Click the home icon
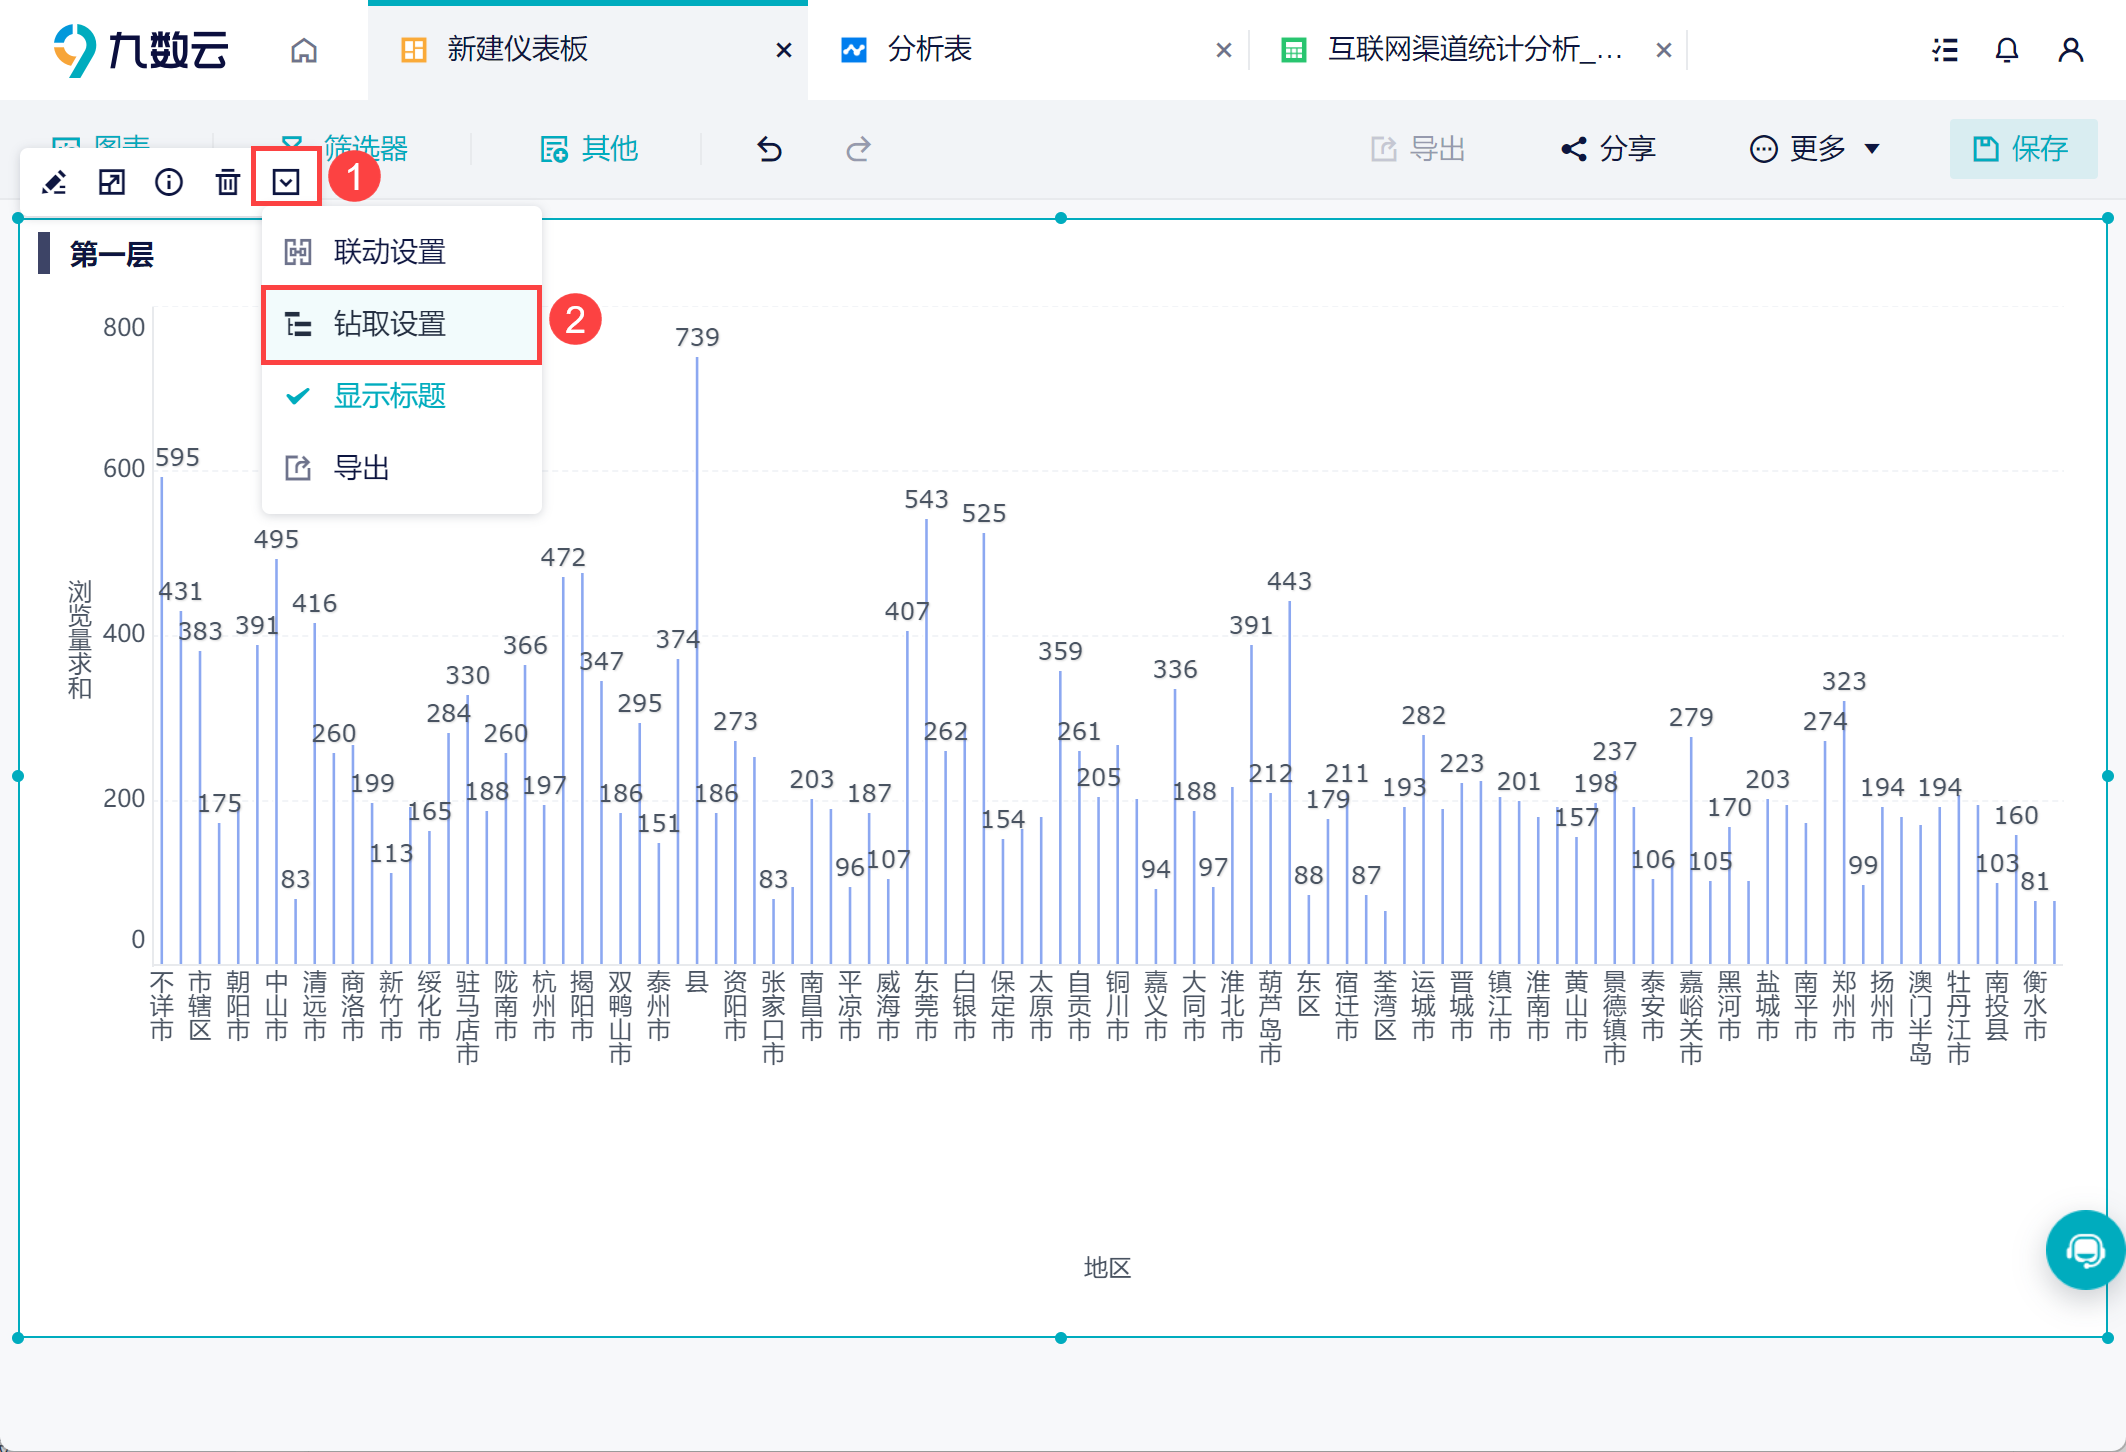 point(304,50)
